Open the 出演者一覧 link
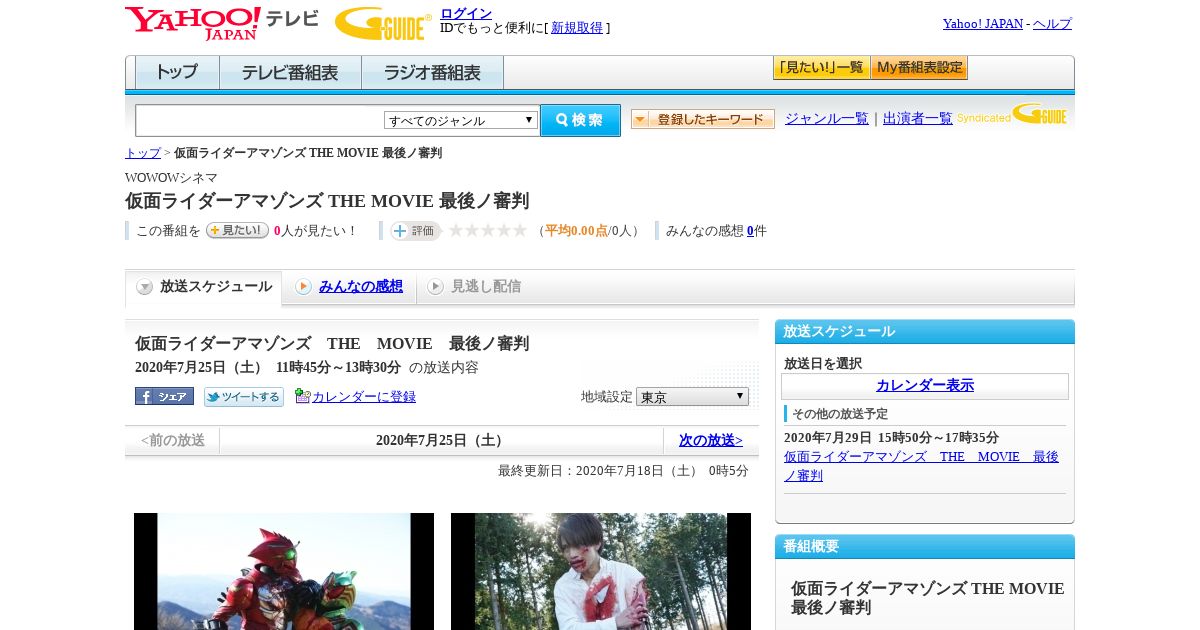Image resolution: width=1200 pixels, height=630 pixels. pyautogui.click(x=918, y=118)
